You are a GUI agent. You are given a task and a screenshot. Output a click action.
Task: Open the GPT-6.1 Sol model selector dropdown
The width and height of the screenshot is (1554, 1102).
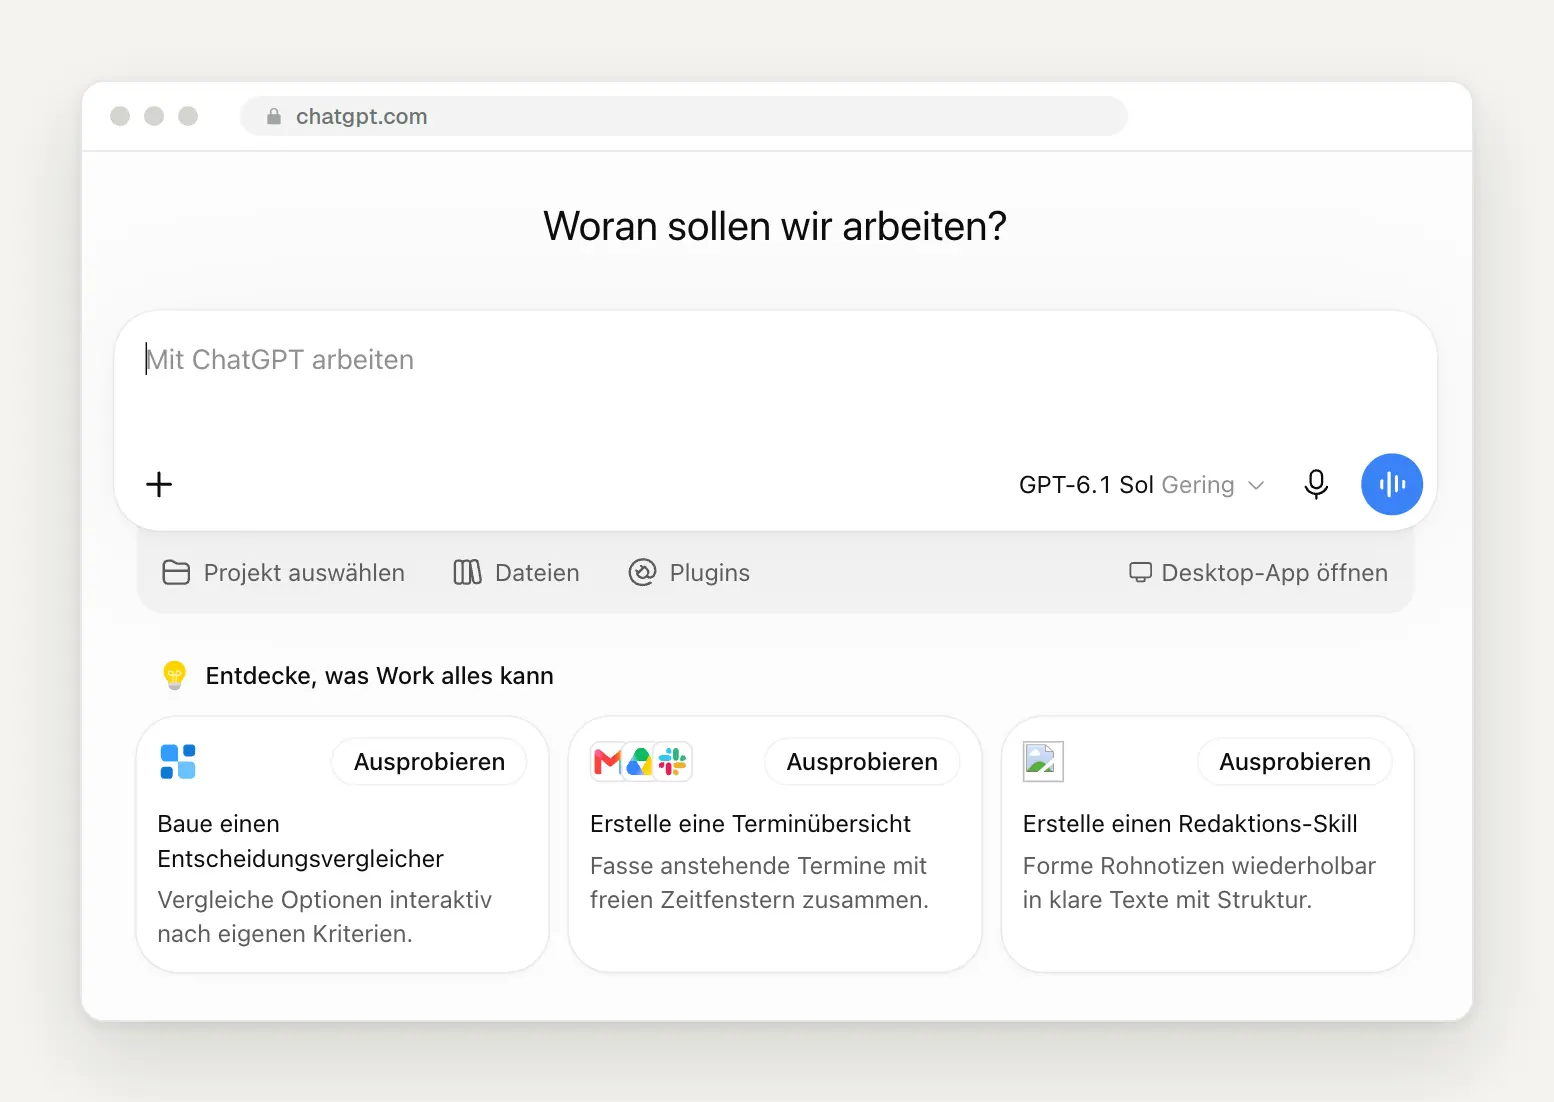[1141, 485]
